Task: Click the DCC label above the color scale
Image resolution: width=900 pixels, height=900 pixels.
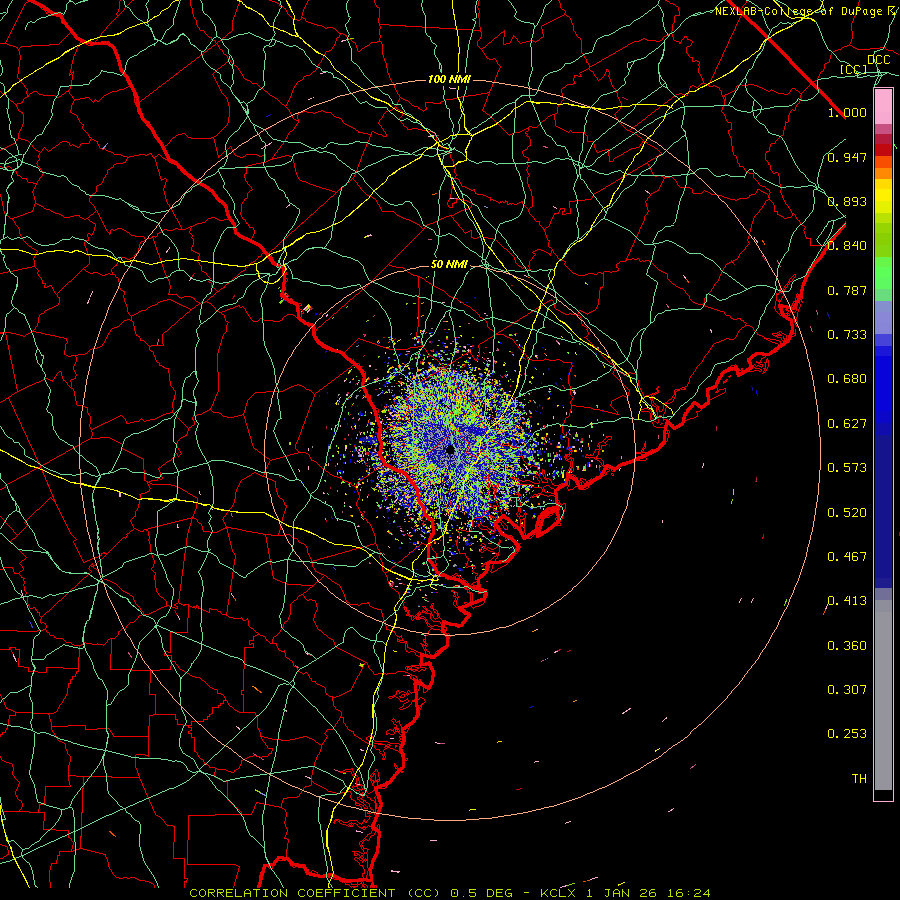Action: point(879,60)
